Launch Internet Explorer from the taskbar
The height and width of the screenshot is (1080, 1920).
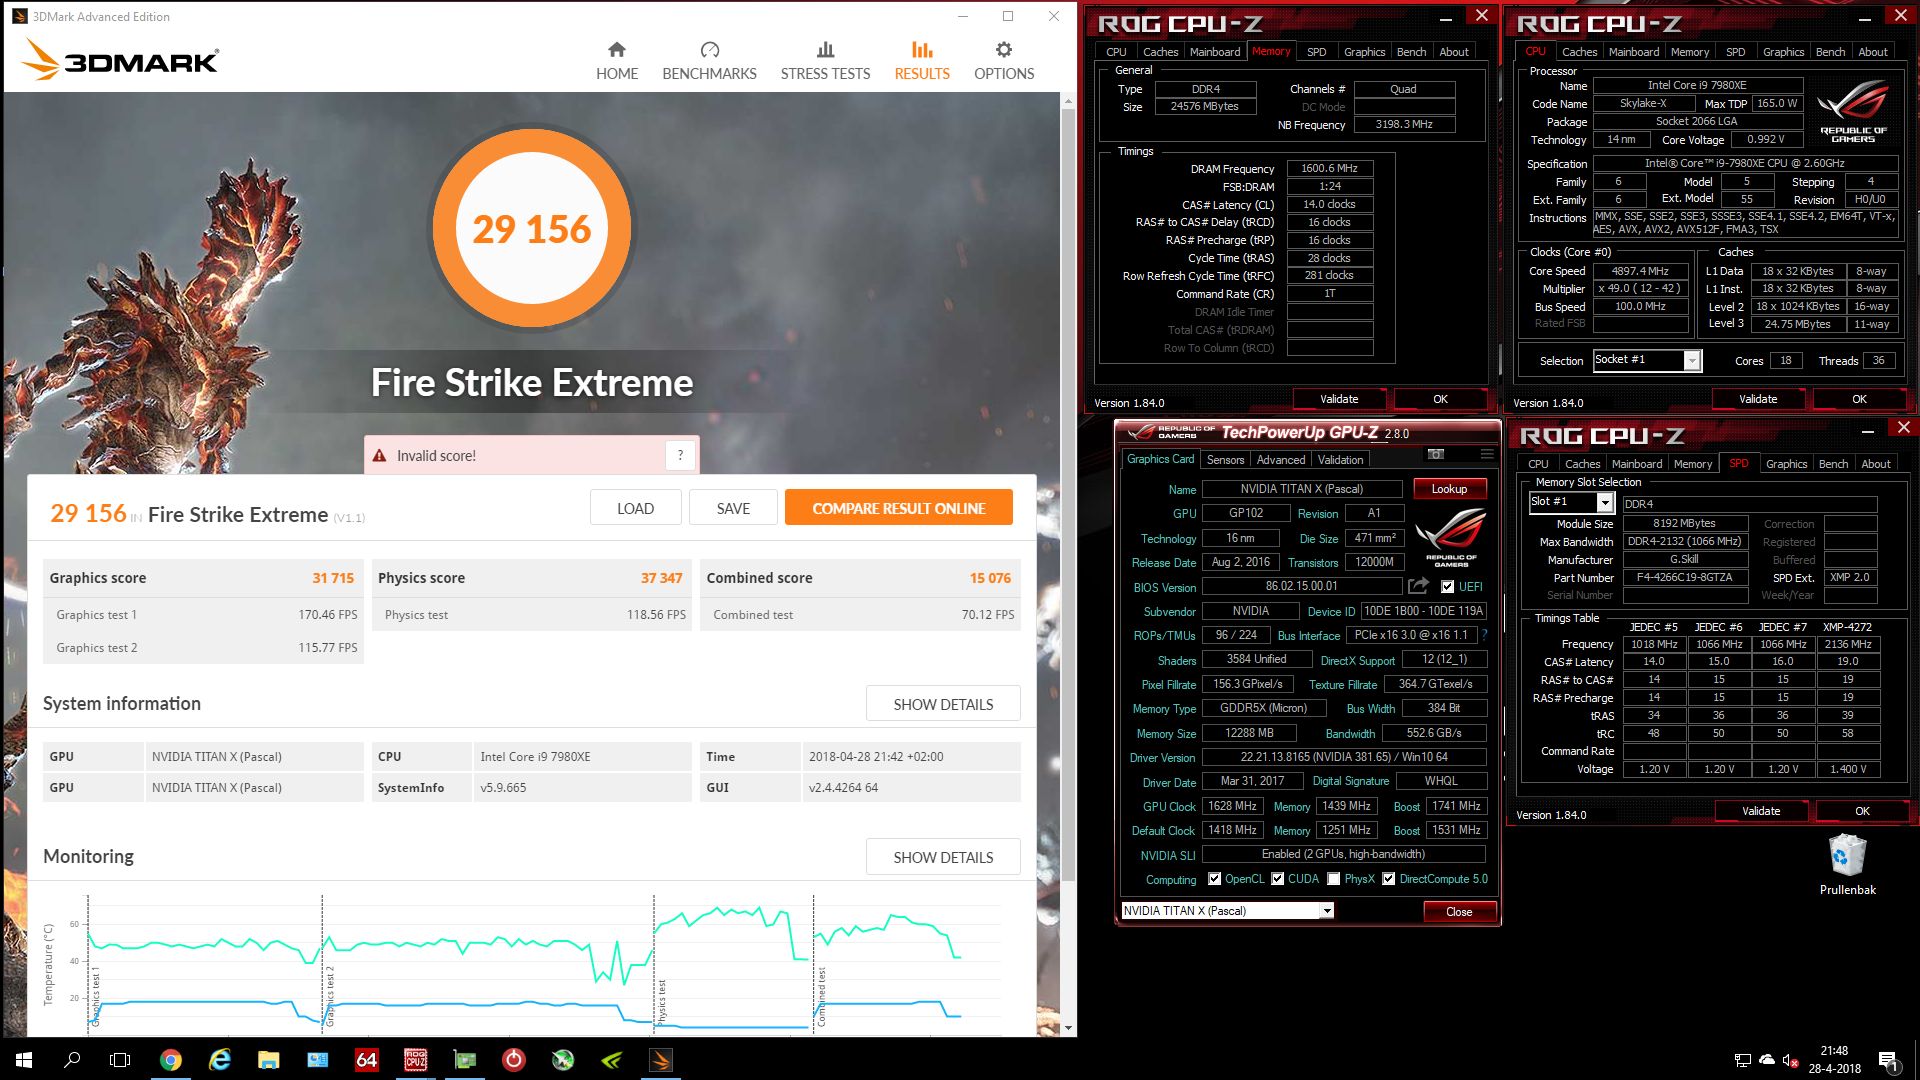pyautogui.click(x=220, y=1060)
